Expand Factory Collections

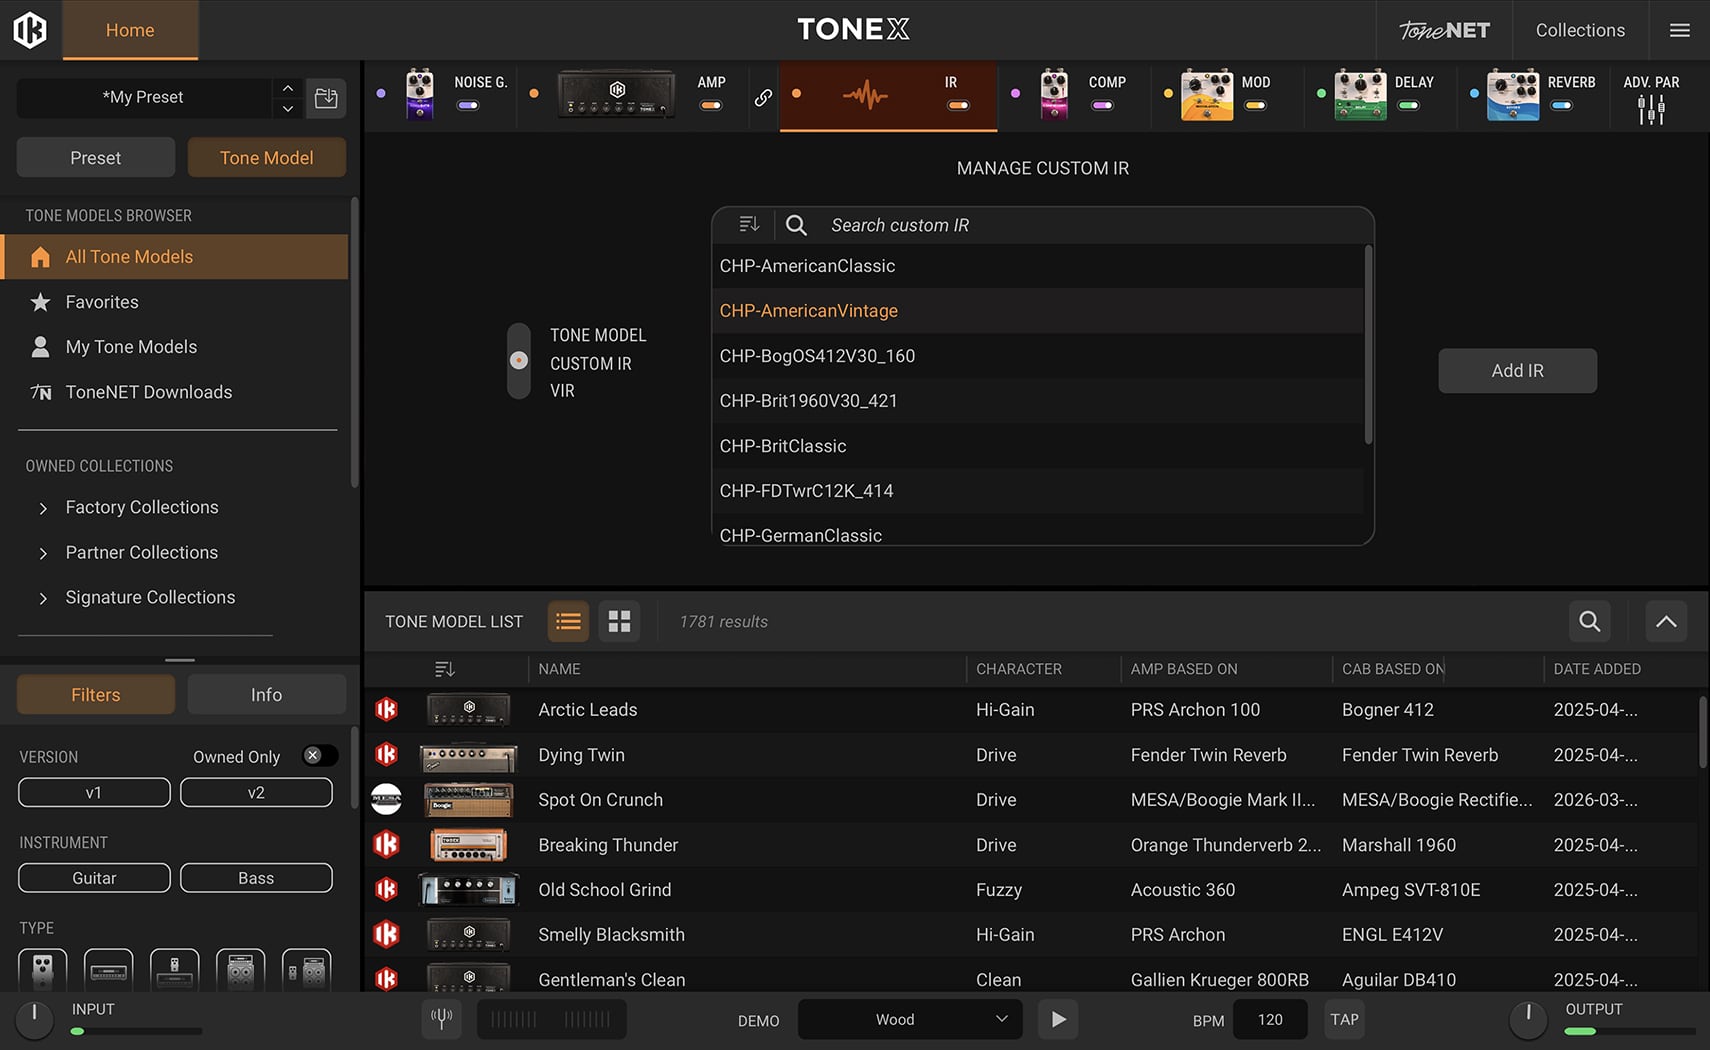[x=43, y=508]
